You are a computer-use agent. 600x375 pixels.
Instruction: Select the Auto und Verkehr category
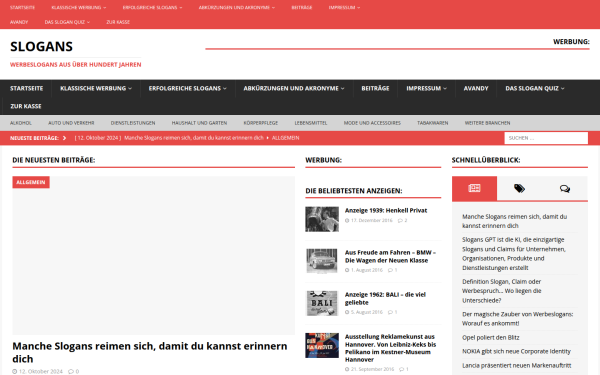point(71,123)
